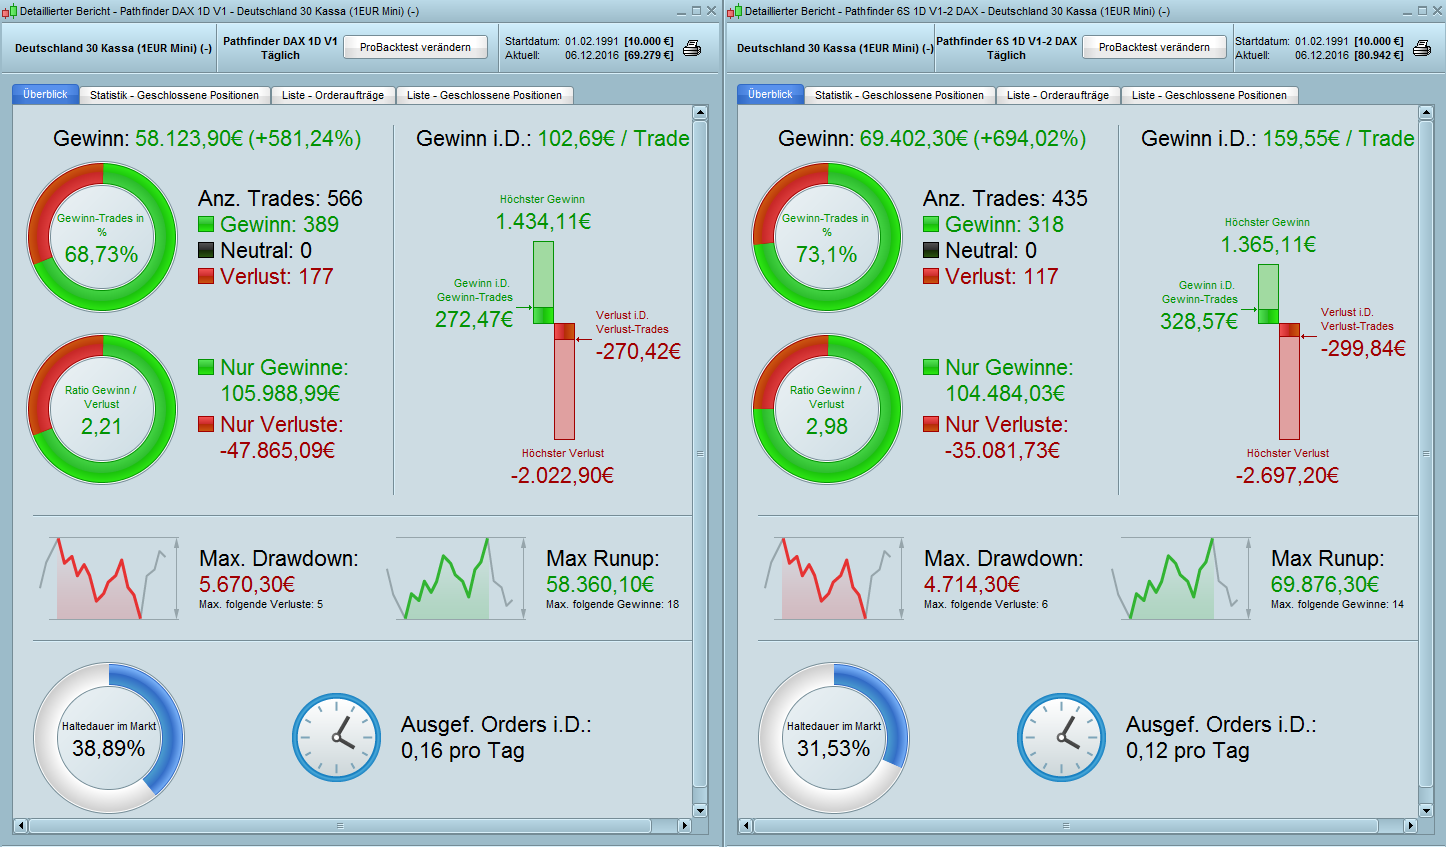Click the Höchster Verlust value -2.022,90€

click(562, 476)
